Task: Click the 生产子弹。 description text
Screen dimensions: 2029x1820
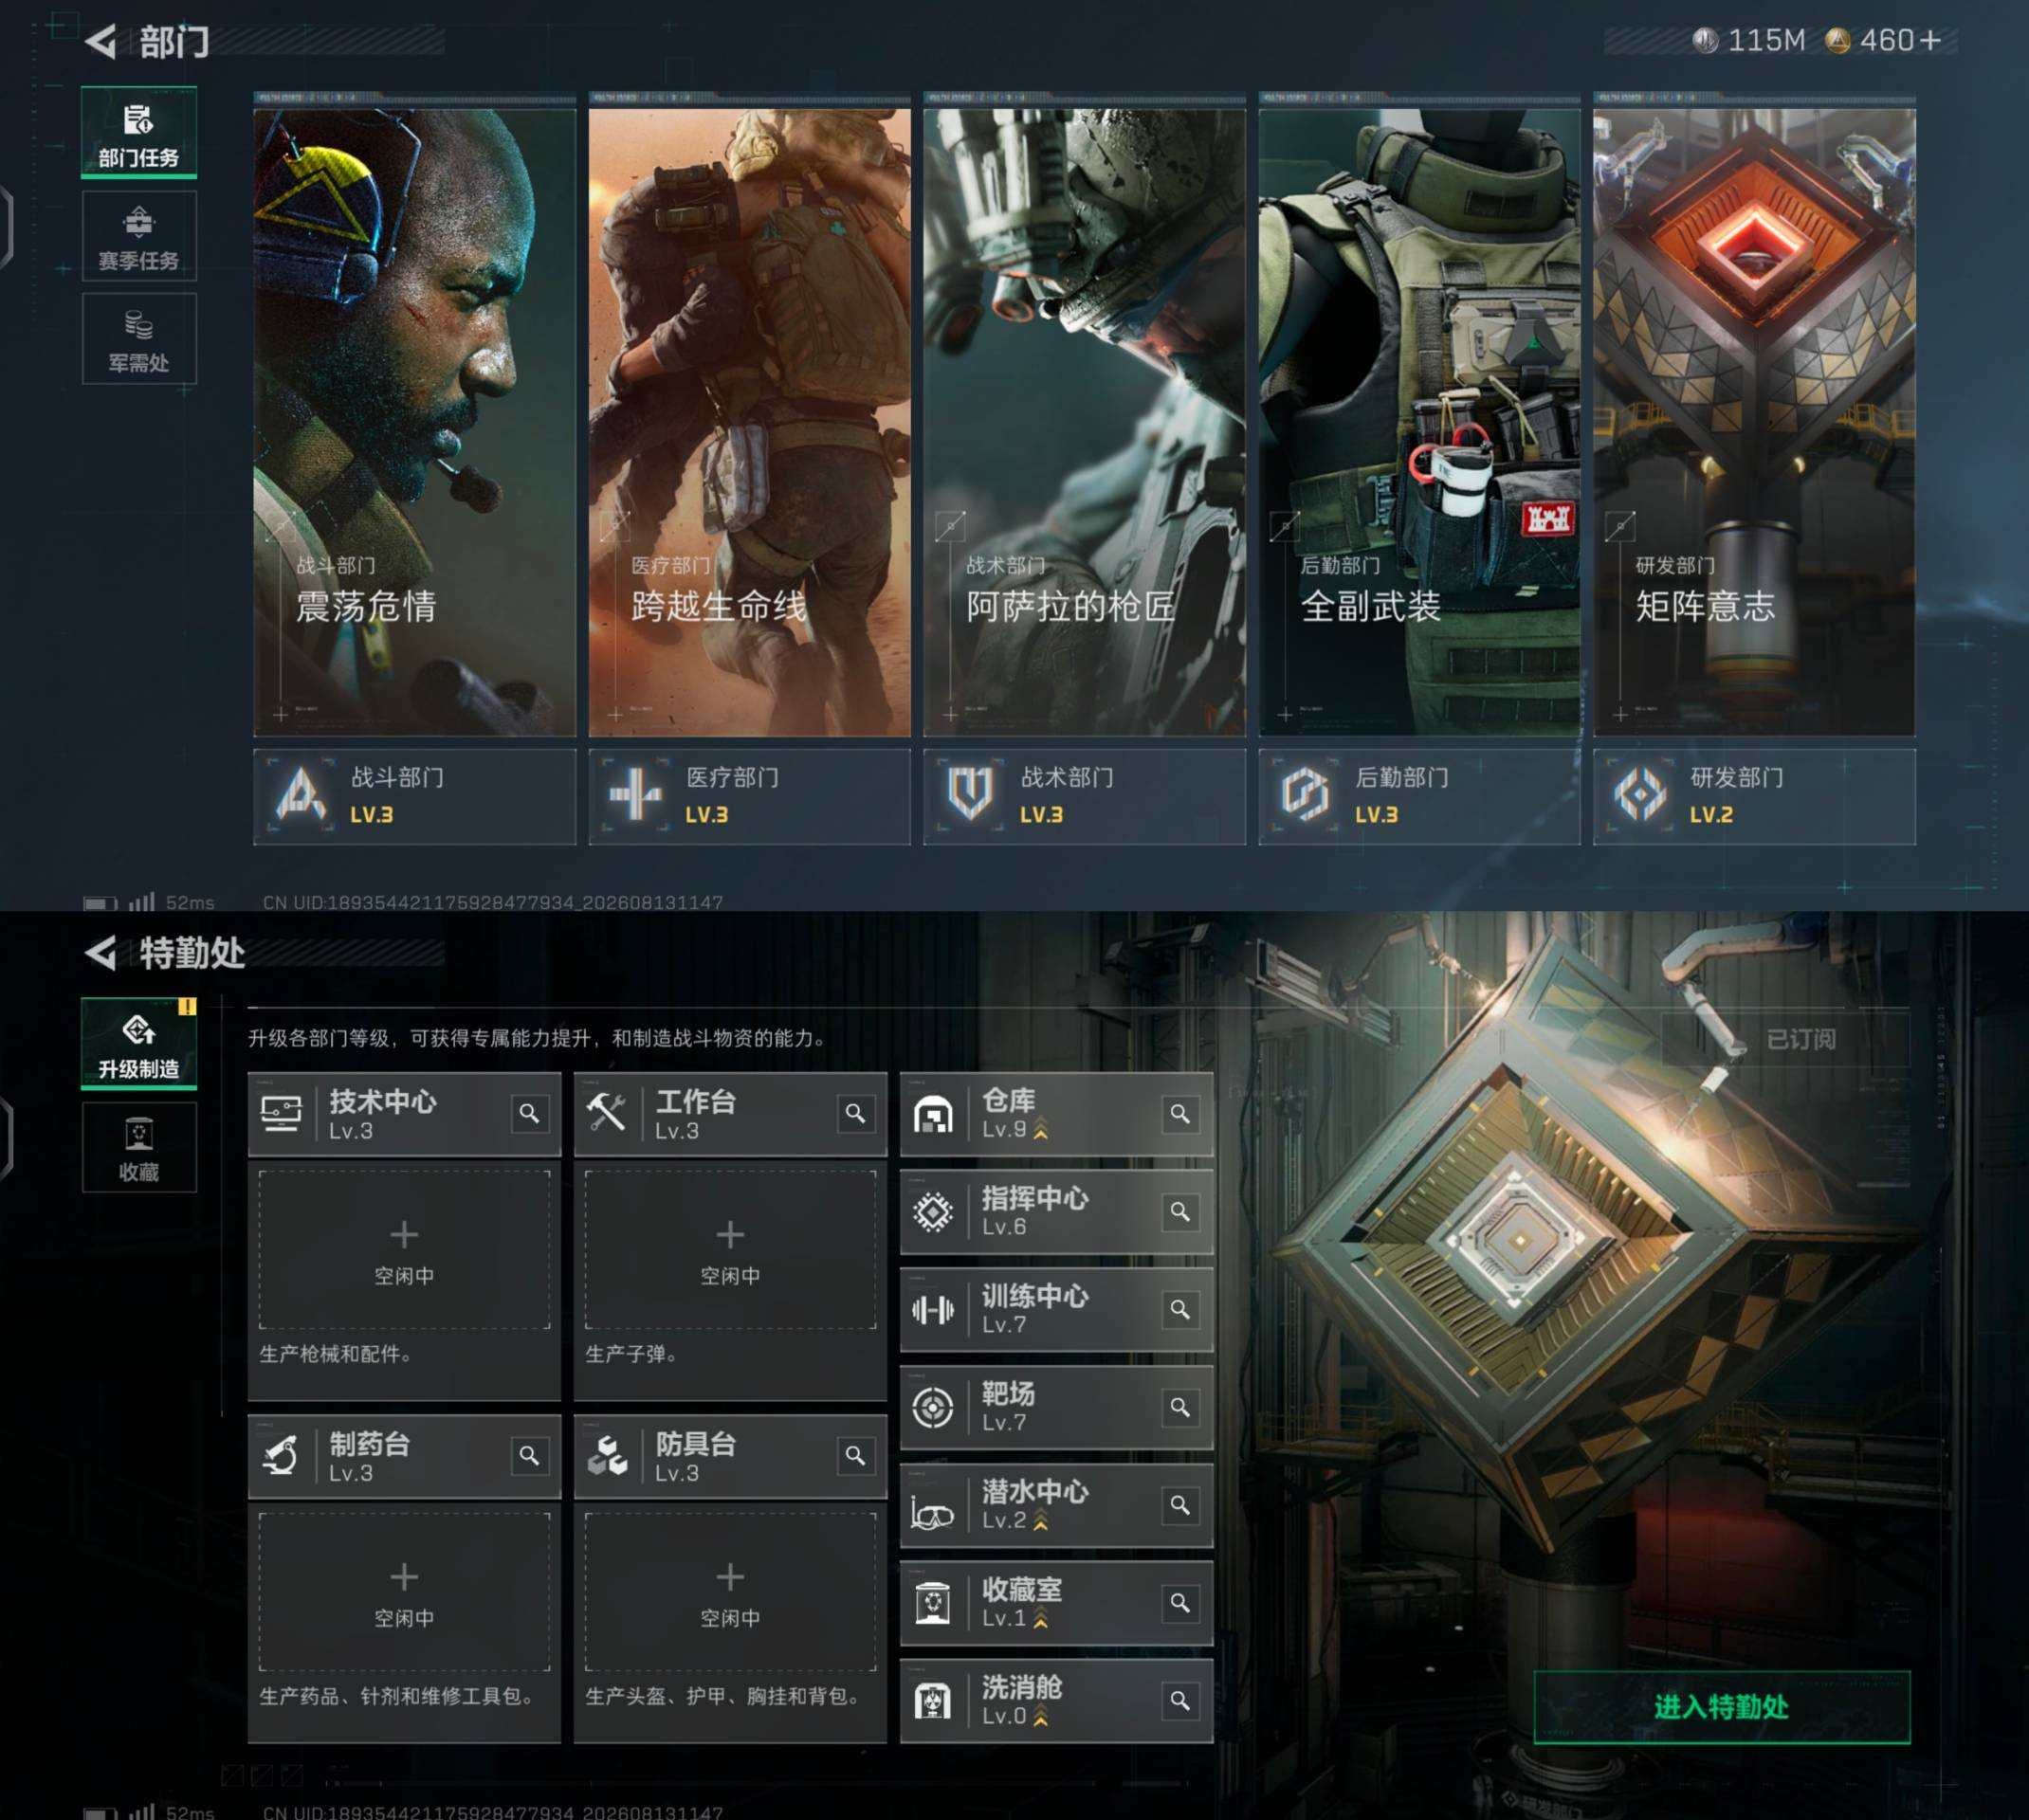Action: [631, 1354]
